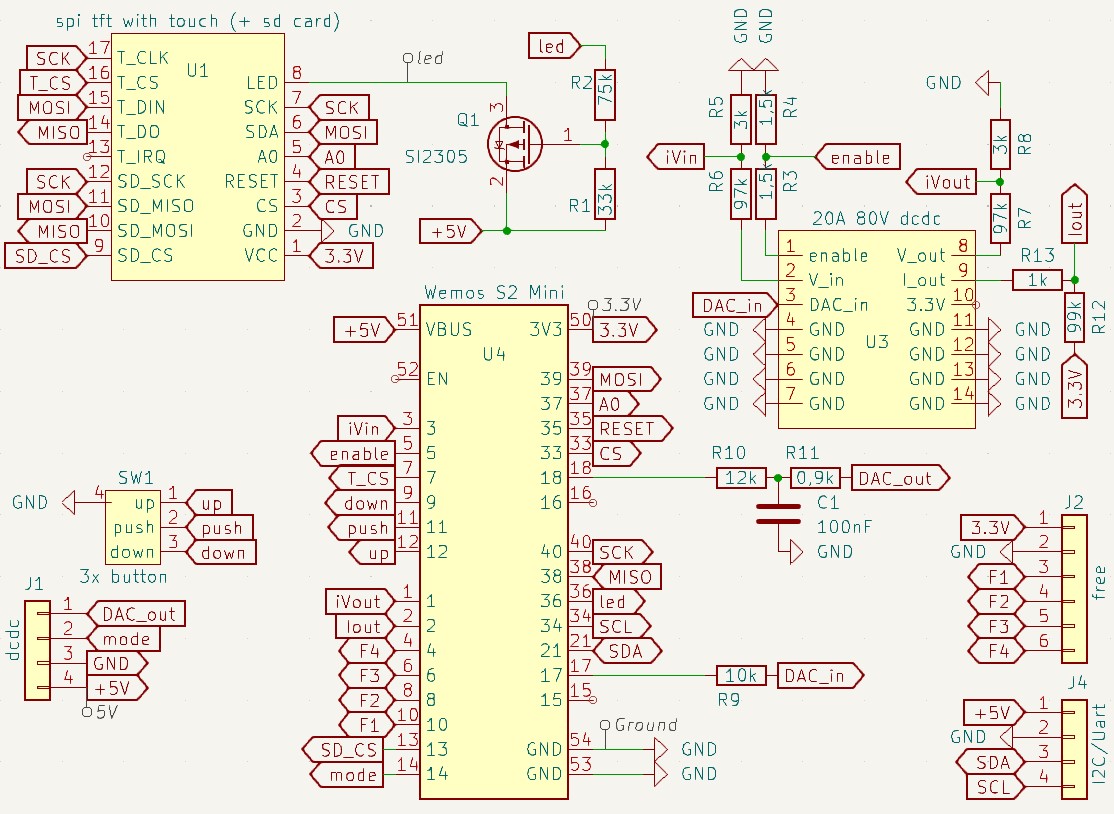Click MISO label on U4 pin 38
The image size is (1114, 814).
(x=627, y=577)
